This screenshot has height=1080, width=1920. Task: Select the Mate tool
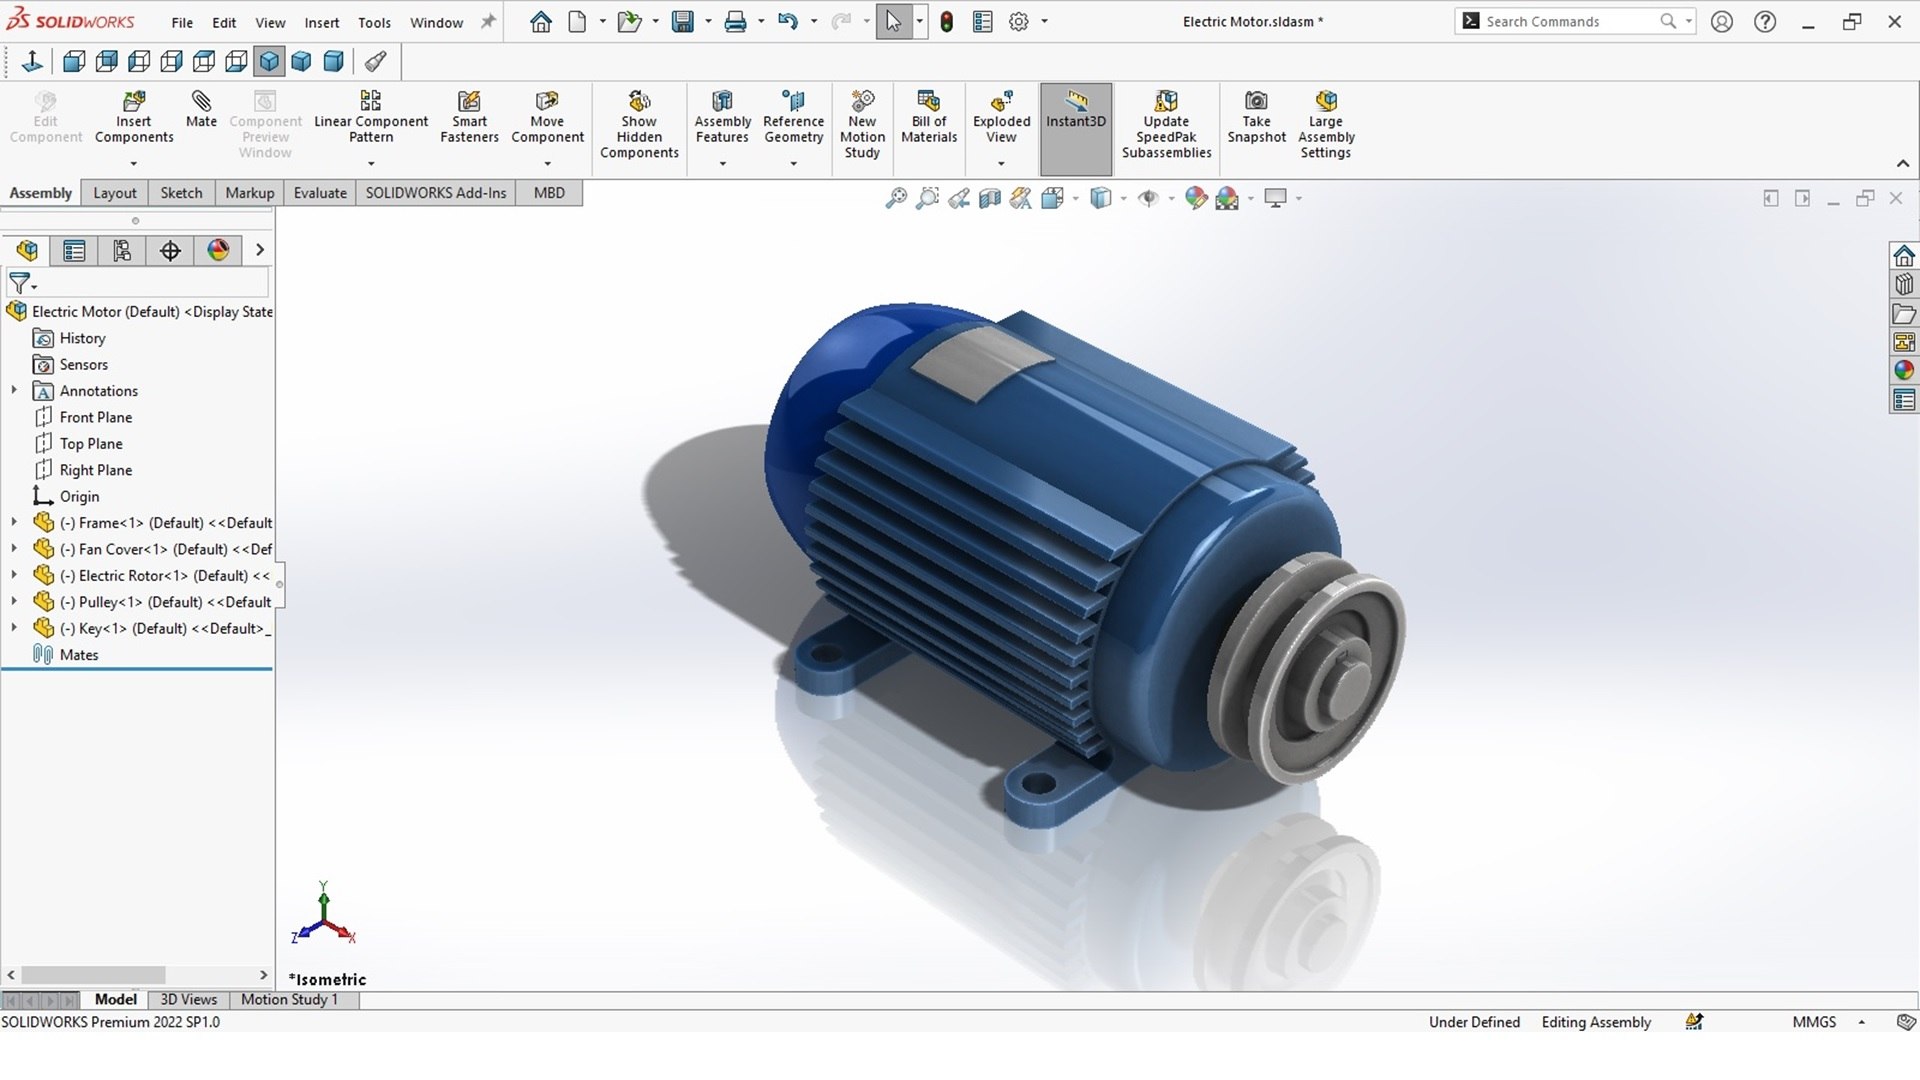[x=201, y=109]
